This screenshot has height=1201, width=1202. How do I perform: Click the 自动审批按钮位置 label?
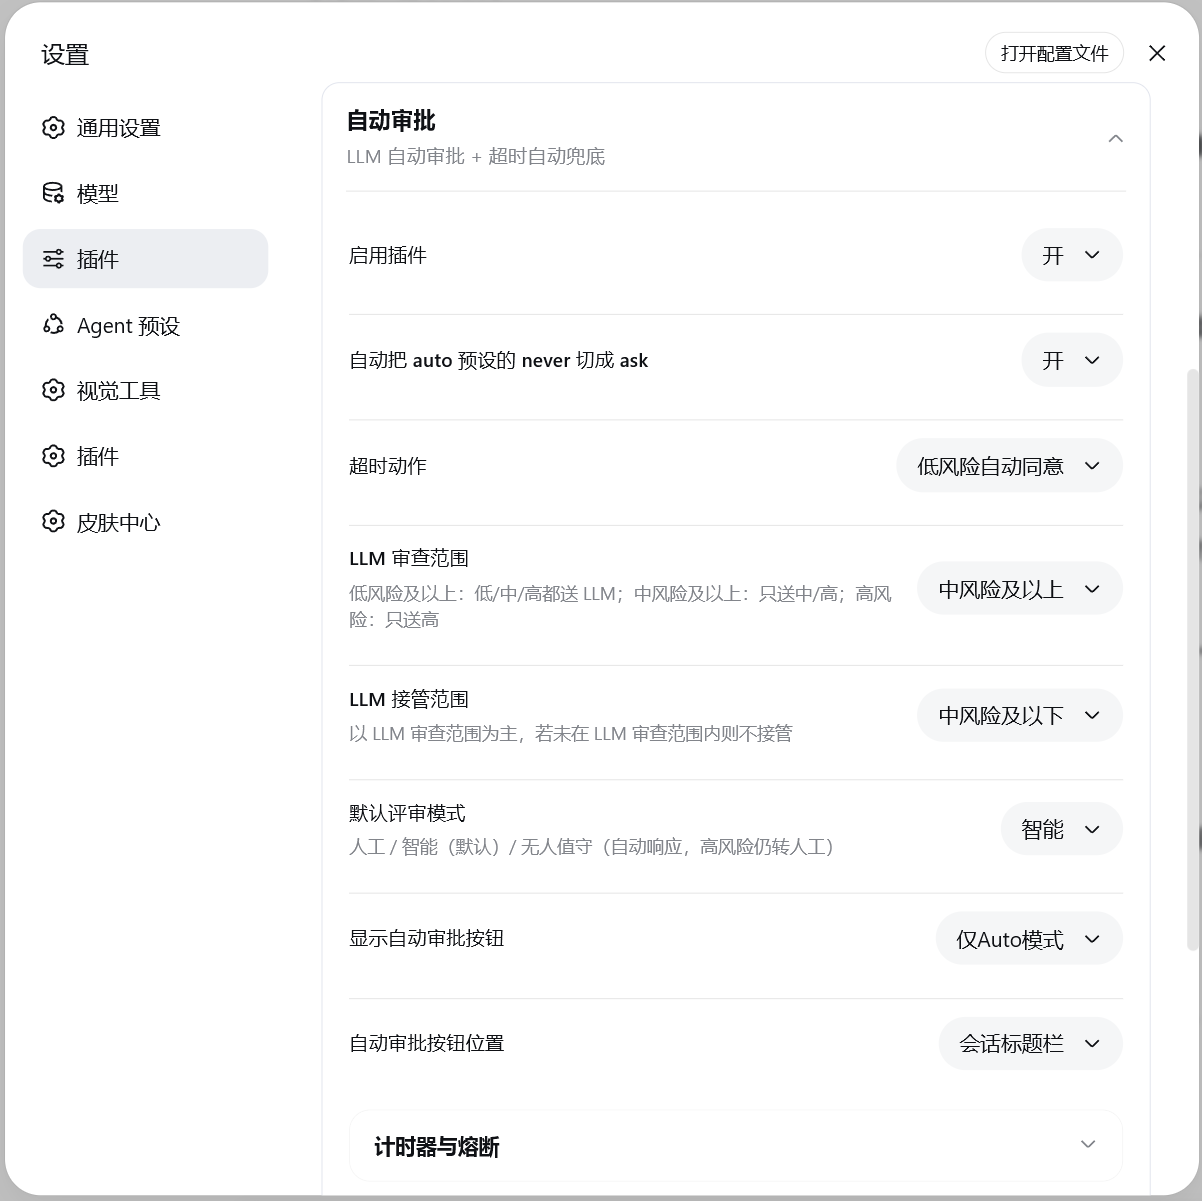pyautogui.click(x=427, y=1043)
